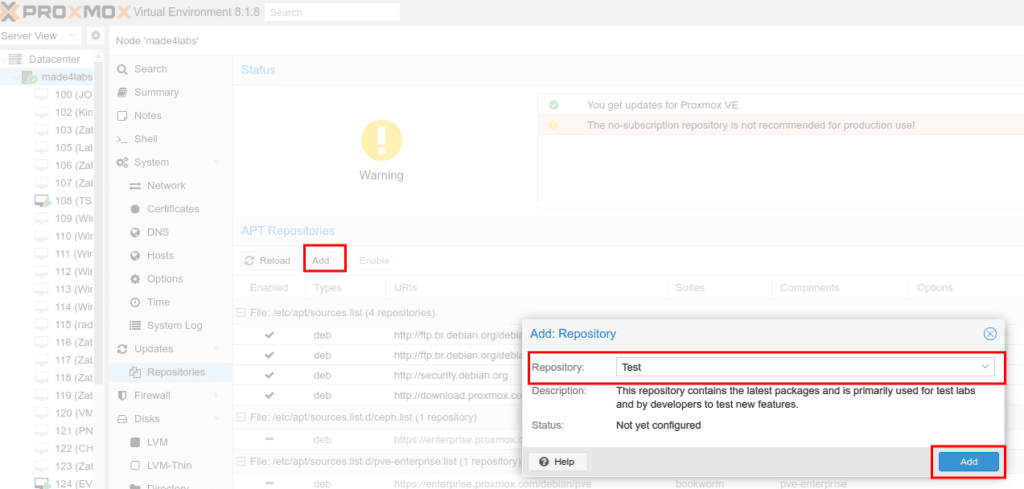Collapse the System menu section

[x=216, y=163]
